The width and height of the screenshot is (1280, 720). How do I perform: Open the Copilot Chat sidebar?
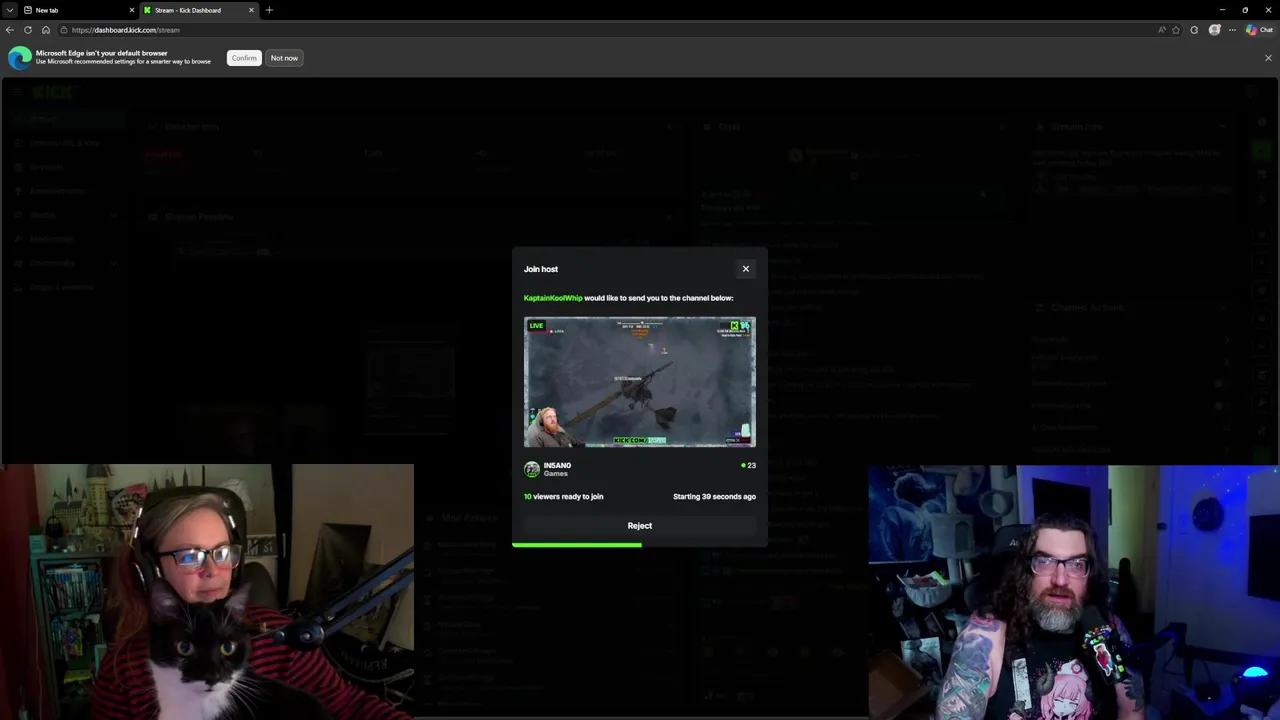(x=1259, y=30)
